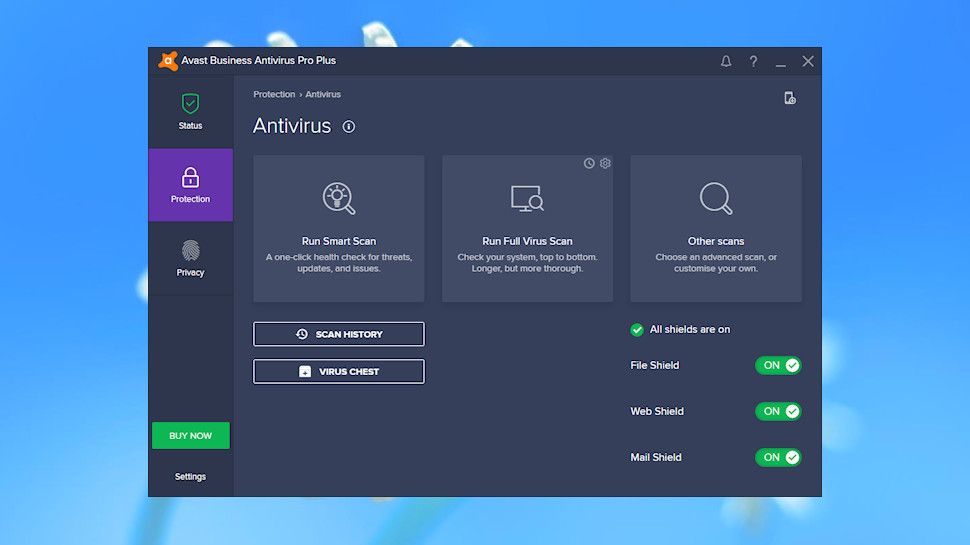Click the Protection breadcrumb link

pos(274,95)
